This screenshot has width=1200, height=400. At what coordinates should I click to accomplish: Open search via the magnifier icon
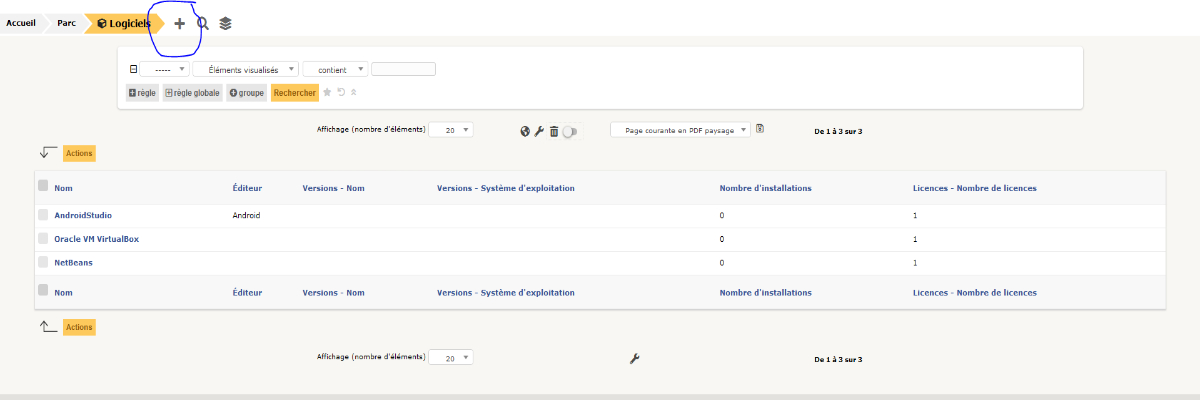tap(203, 24)
